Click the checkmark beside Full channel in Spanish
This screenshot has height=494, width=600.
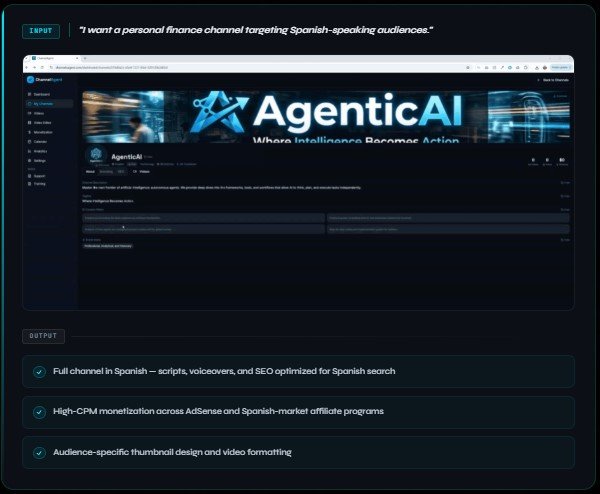[39, 372]
